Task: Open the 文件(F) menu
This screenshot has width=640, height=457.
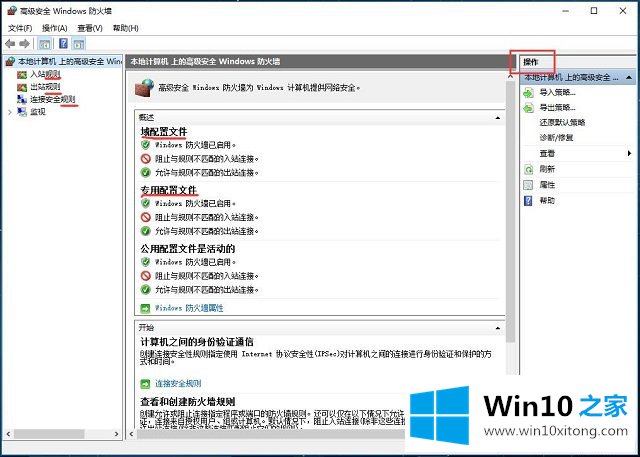Action: tap(20, 28)
